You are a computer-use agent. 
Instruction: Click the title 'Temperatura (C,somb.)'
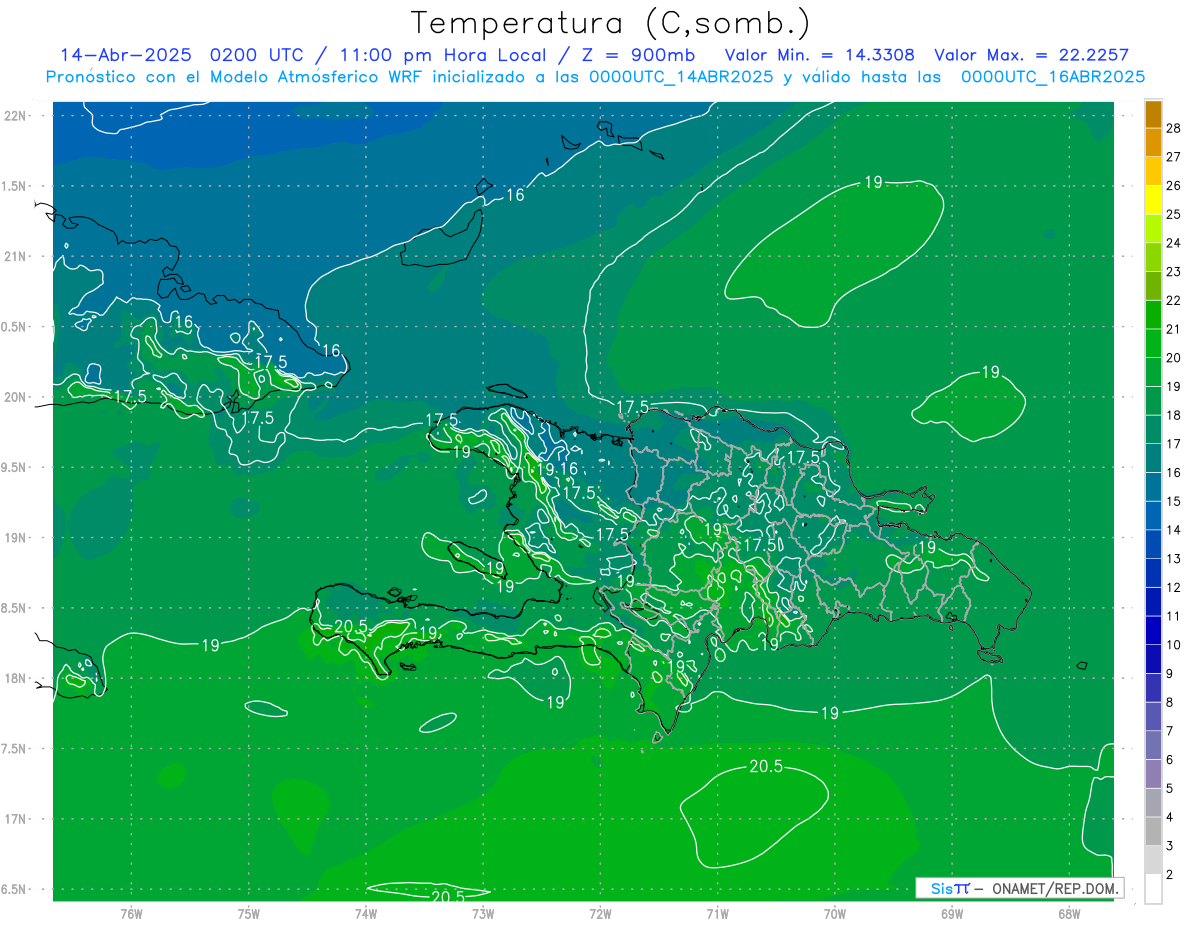coord(610,23)
